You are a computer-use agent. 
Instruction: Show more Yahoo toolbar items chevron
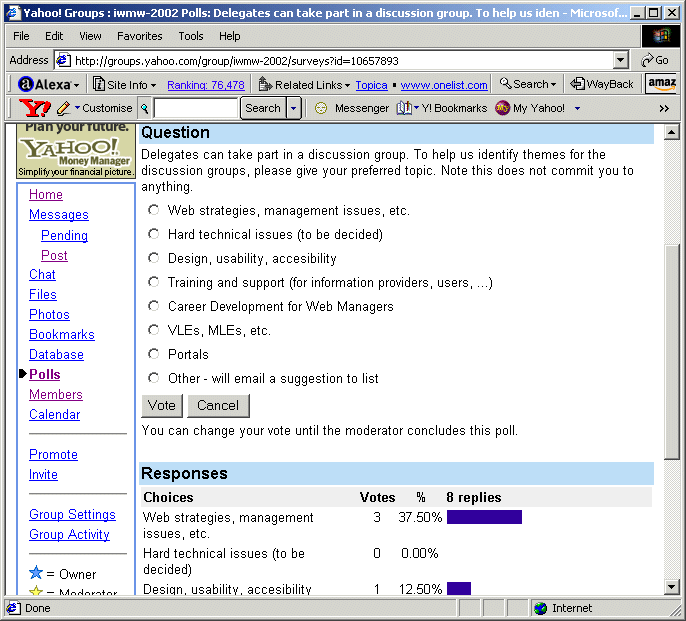[664, 109]
